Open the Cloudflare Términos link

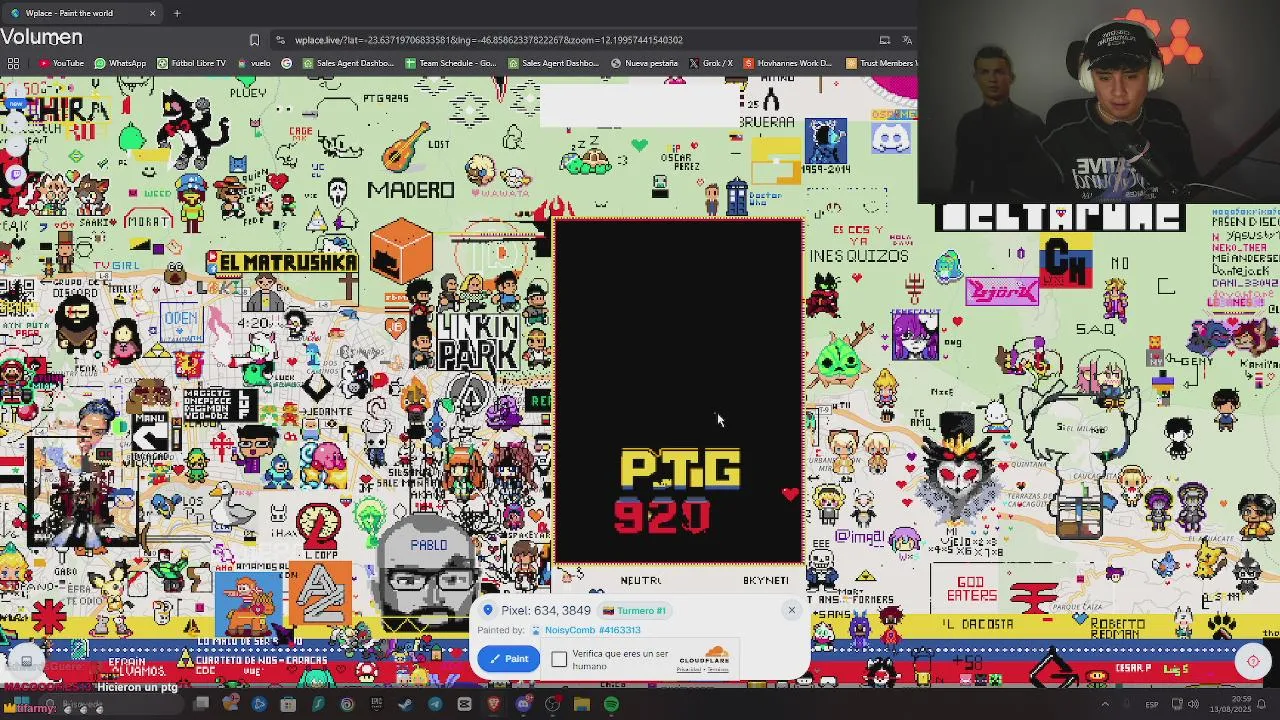tap(717, 669)
